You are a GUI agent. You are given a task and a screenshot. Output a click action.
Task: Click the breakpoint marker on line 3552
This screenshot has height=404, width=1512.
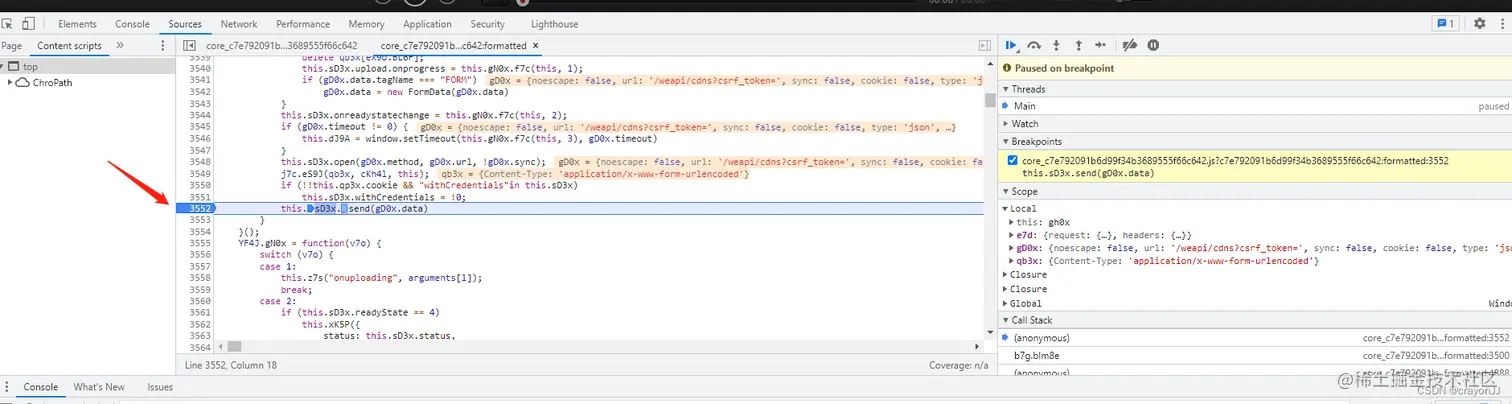[x=195, y=208]
